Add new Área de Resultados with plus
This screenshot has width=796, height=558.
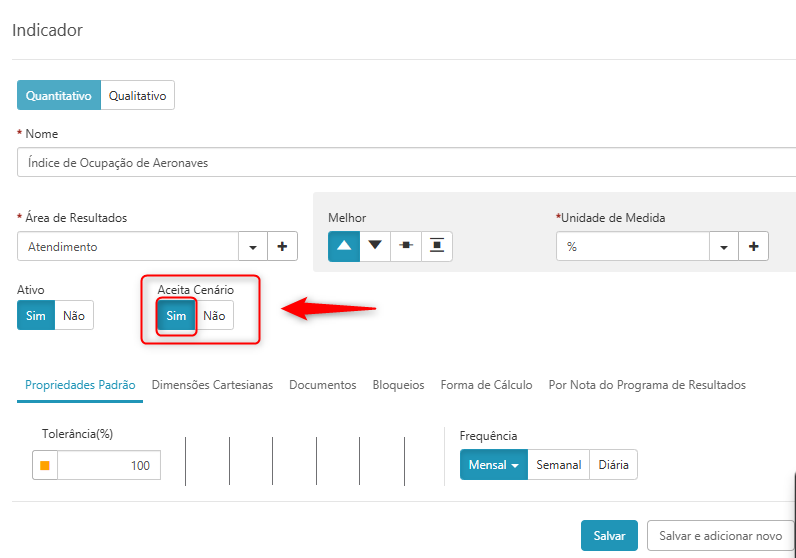(282, 247)
